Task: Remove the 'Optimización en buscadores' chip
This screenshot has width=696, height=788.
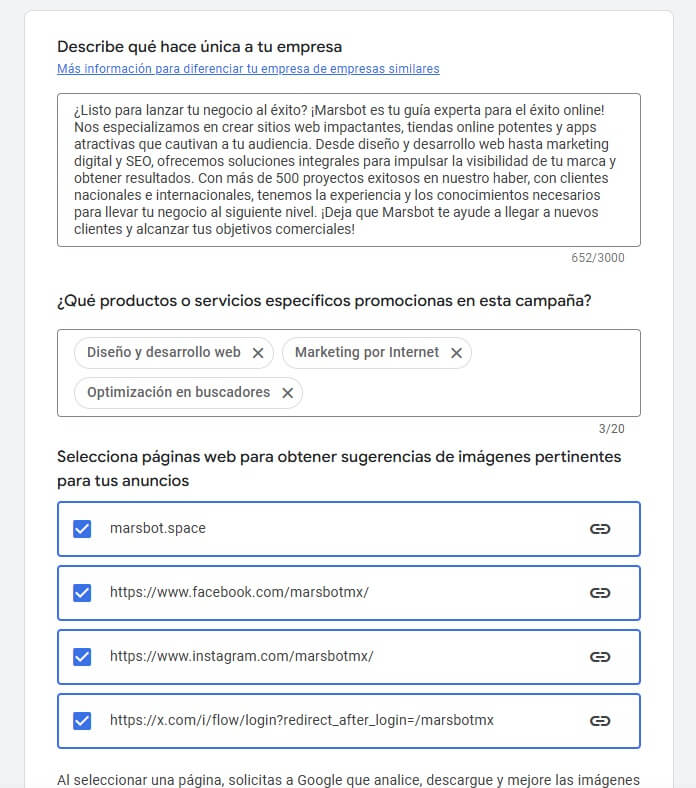Action: 287,393
